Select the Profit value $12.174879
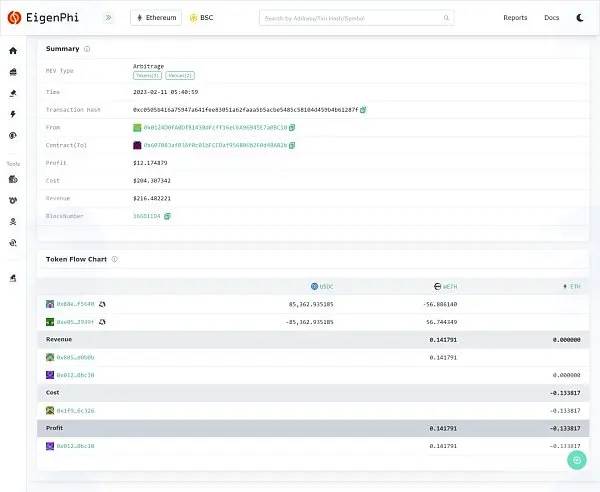600x492 pixels. [150, 163]
